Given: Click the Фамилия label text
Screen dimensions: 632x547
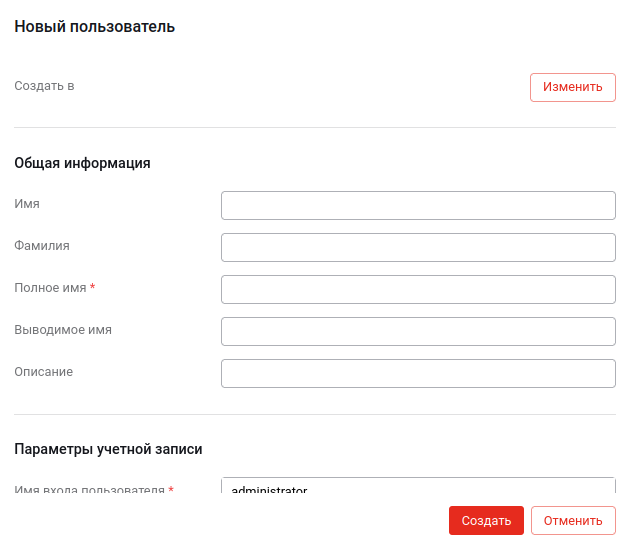Looking at the screenshot, I should click(42, 245).
